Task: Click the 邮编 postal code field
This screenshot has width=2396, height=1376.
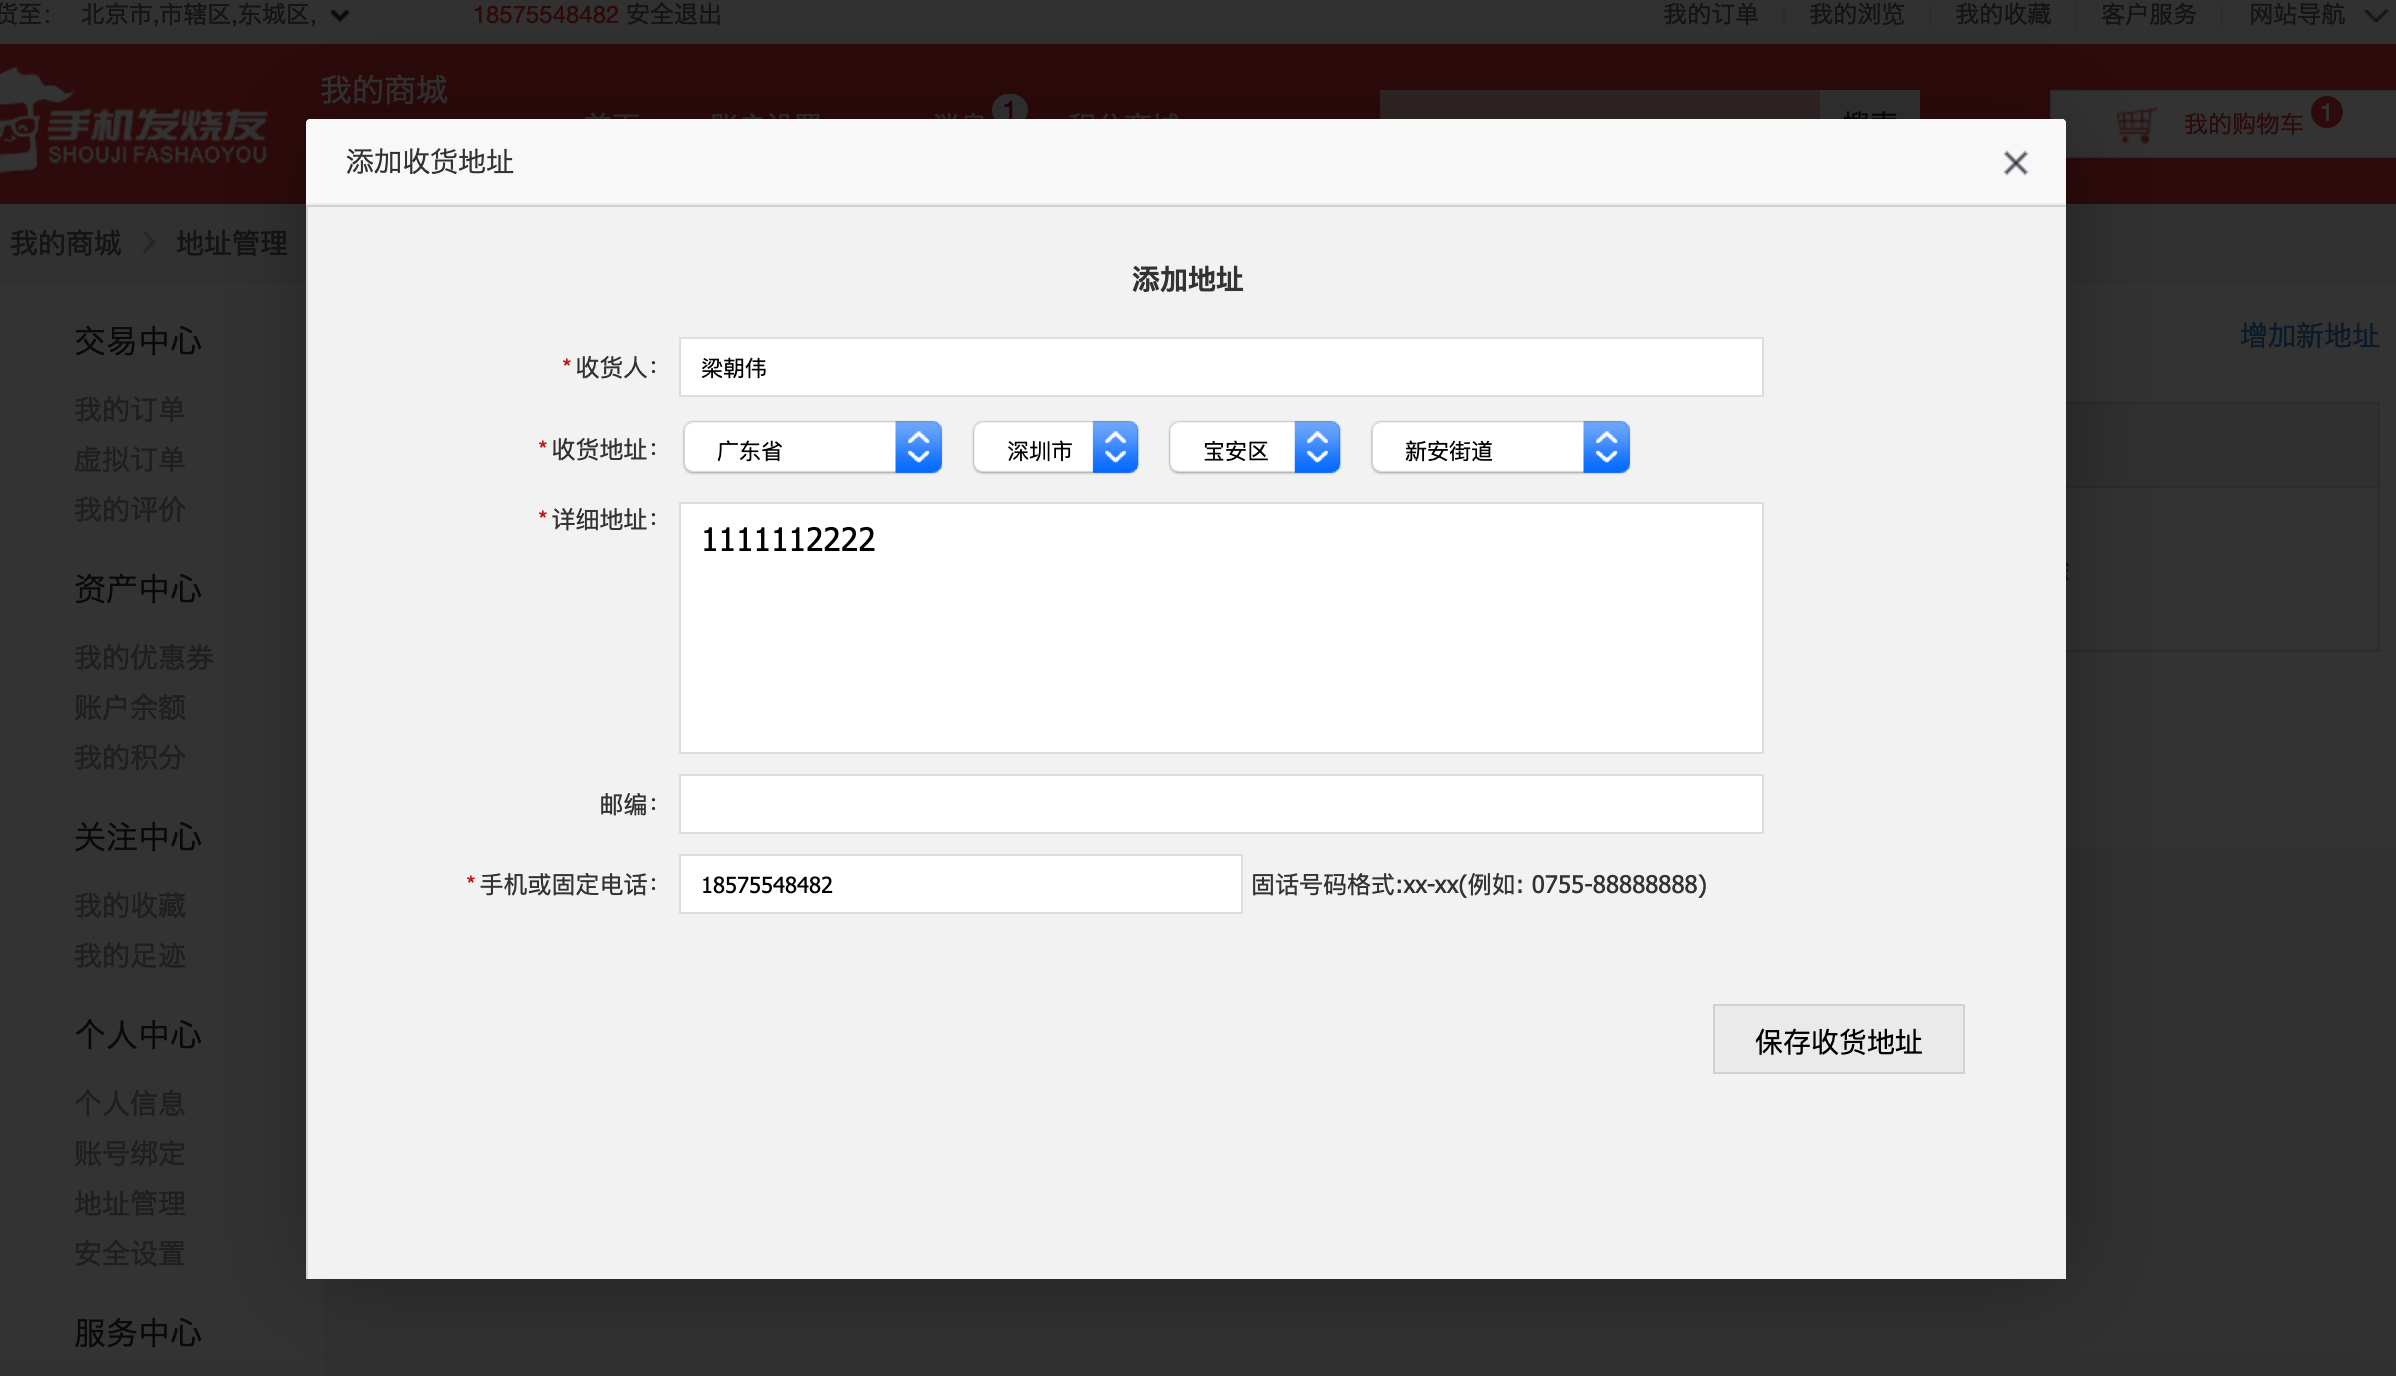Action: click(1221, 804)
